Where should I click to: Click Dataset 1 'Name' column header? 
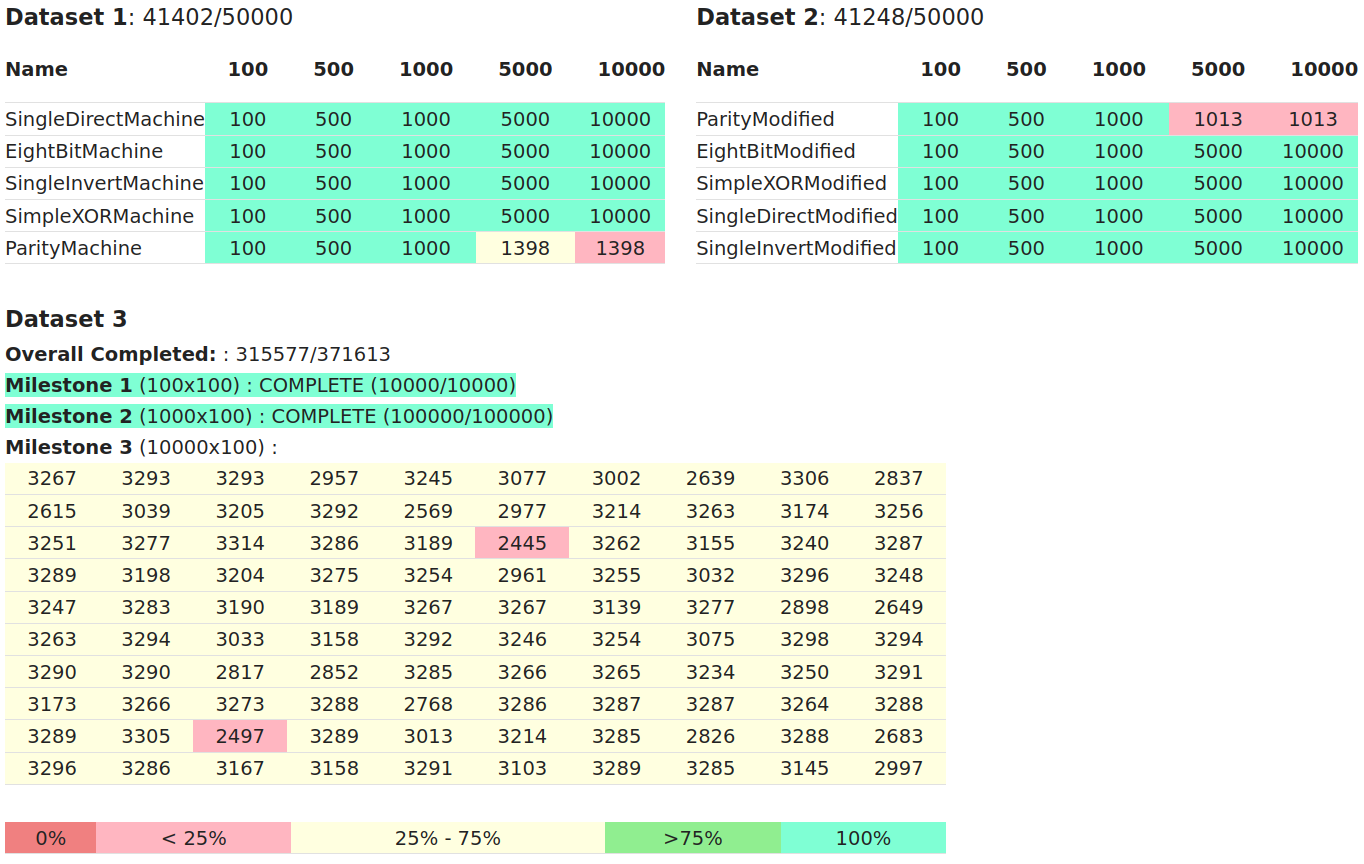[x=37, y=69]
